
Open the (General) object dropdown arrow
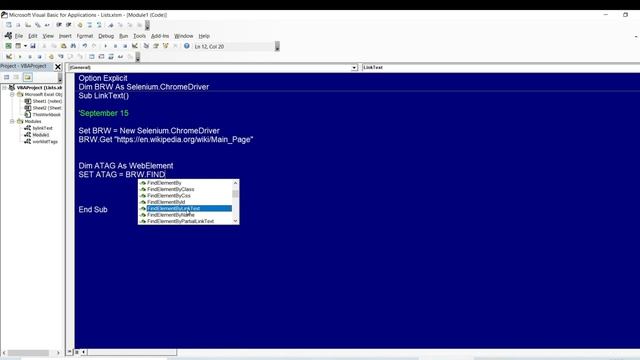coord(354,67)
